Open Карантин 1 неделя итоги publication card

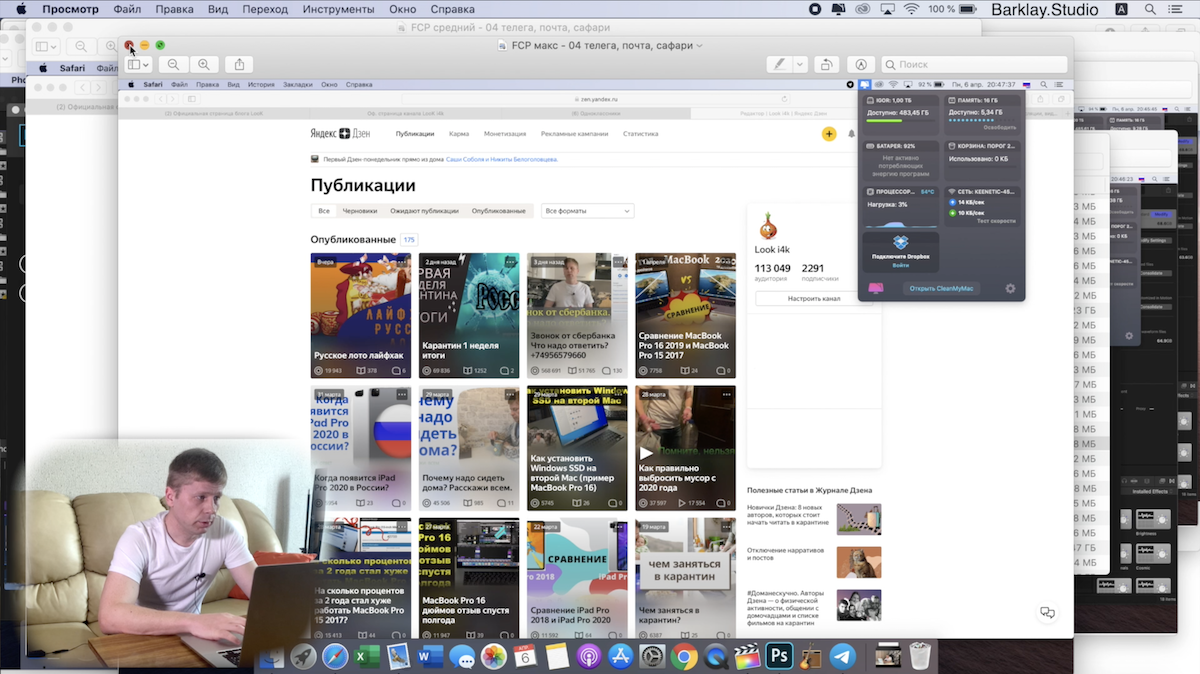tap(469, 315)
